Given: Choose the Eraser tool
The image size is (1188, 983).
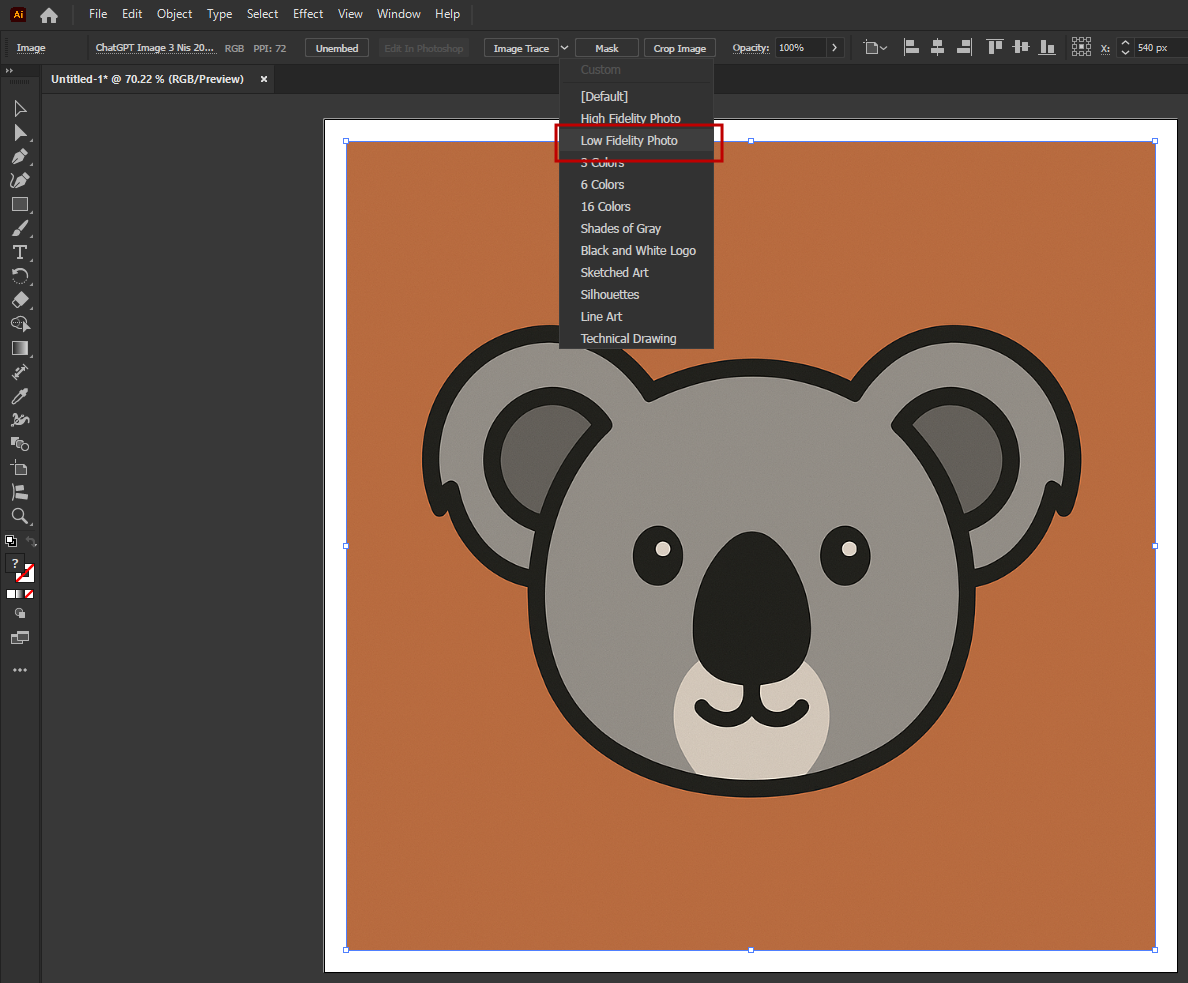Looking at the screenshot, I should (19, 299).
